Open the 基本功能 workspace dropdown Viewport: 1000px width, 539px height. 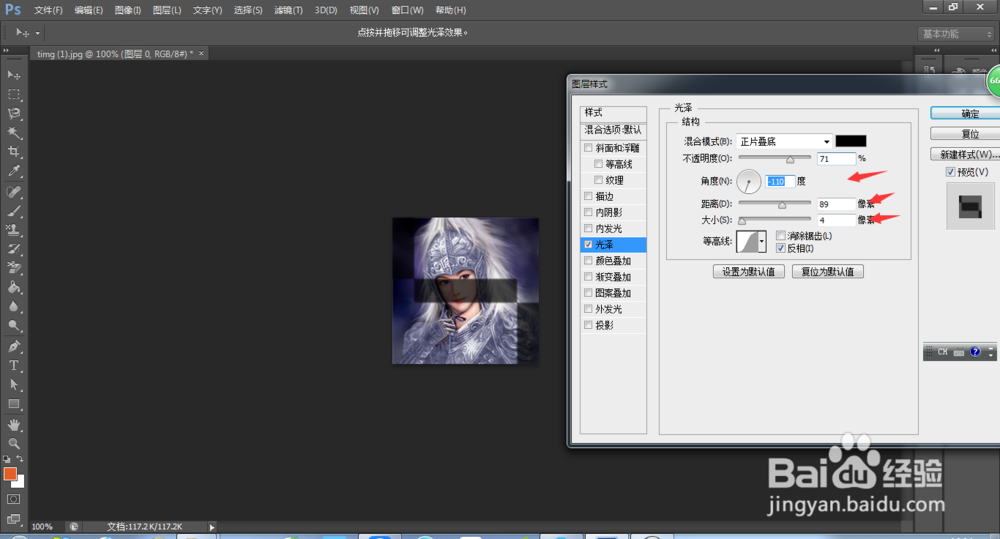[956, 34]
